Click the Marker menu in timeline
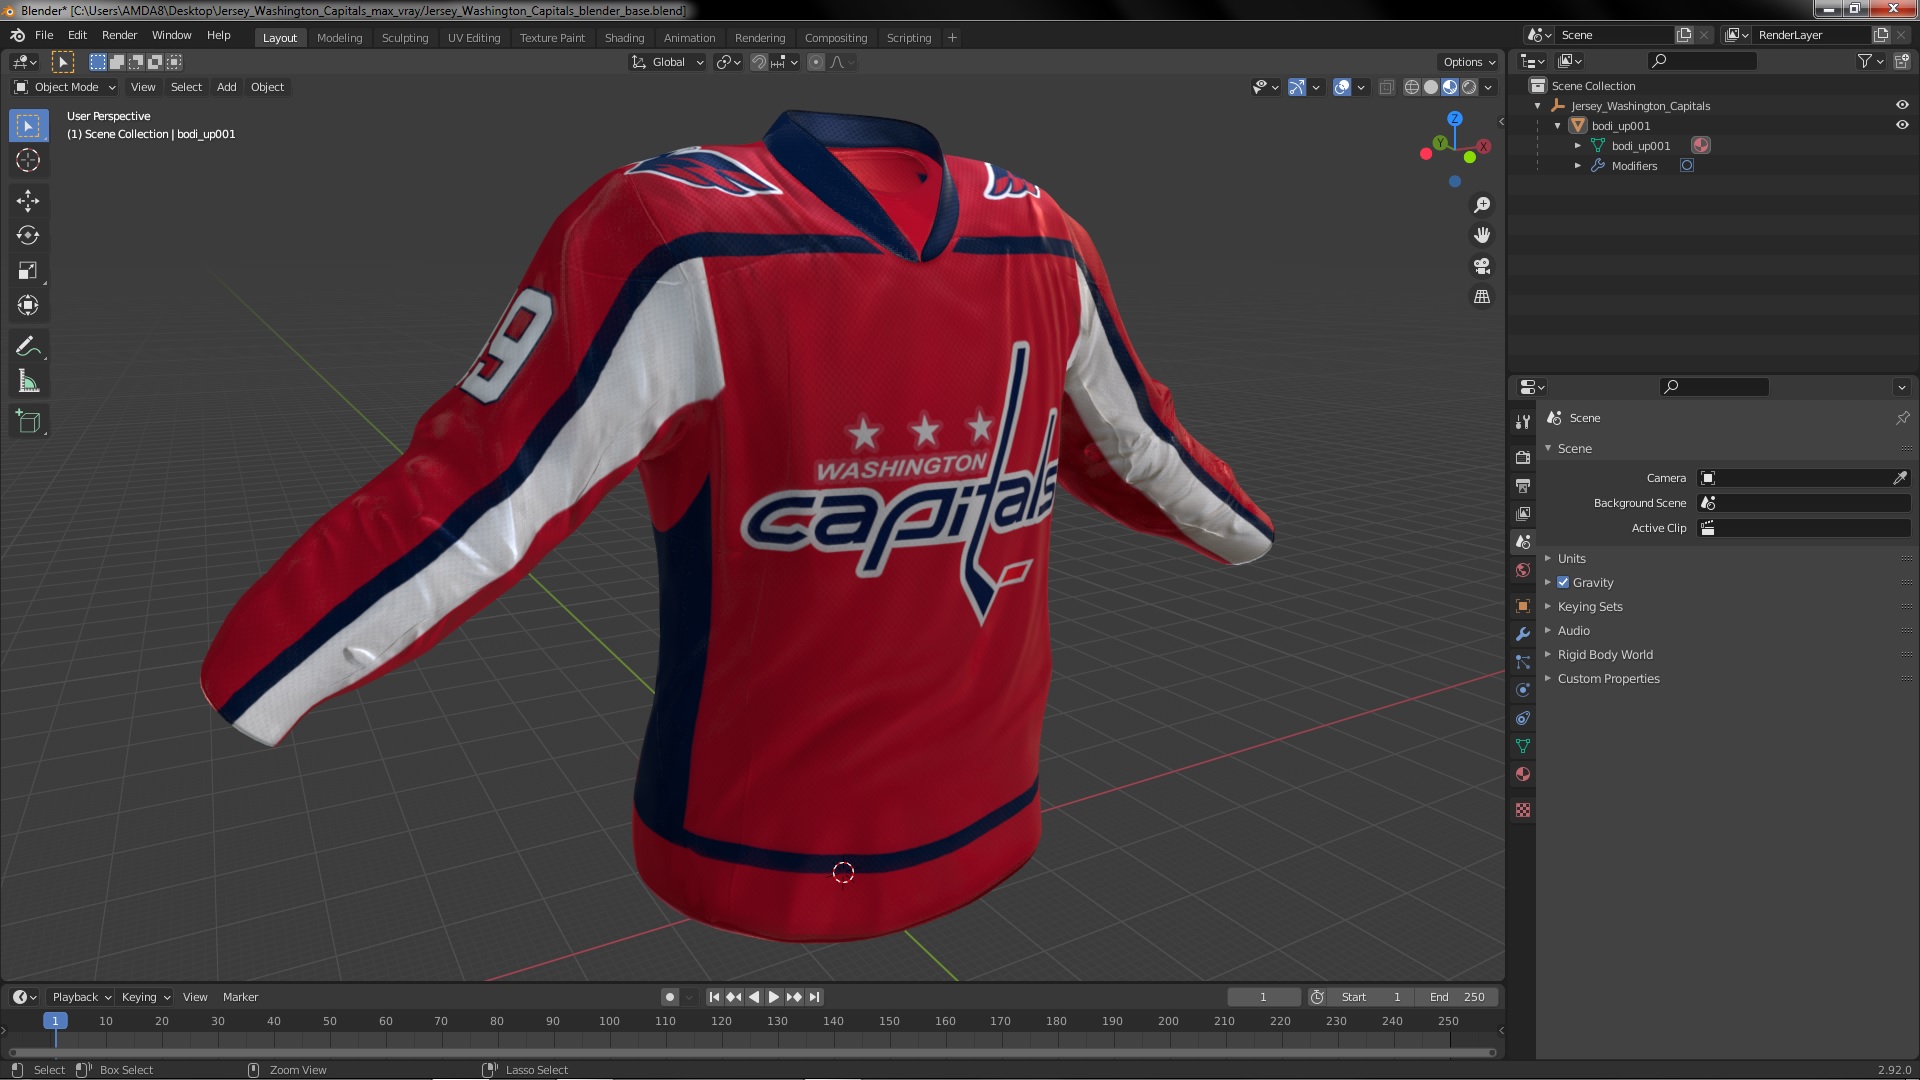Screen dimensions: 1920x1080 (x=240, y=997)
